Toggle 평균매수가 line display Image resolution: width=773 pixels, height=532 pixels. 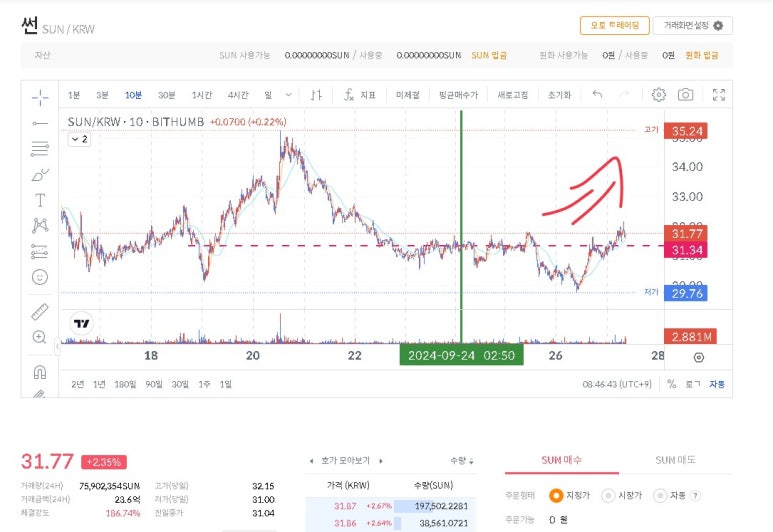pyautogui.click(x=458, y=95)
